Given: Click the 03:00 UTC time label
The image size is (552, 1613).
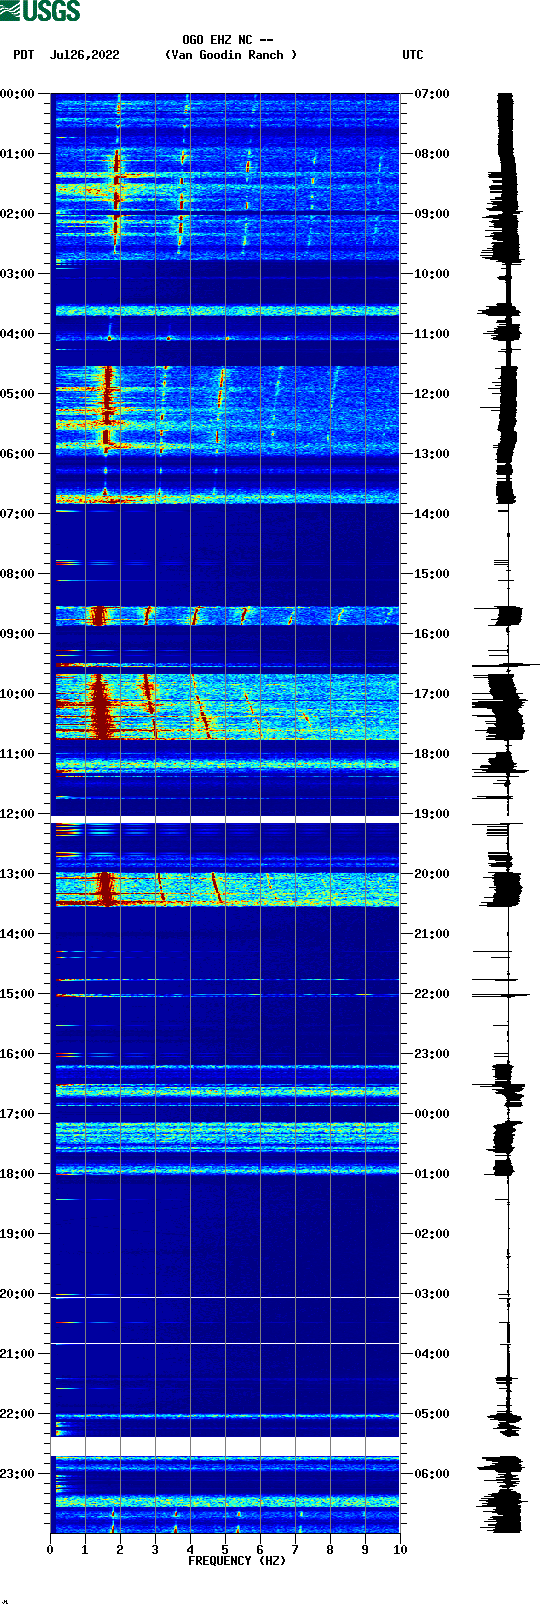Looking at the screenshot, I should 432,1294.
